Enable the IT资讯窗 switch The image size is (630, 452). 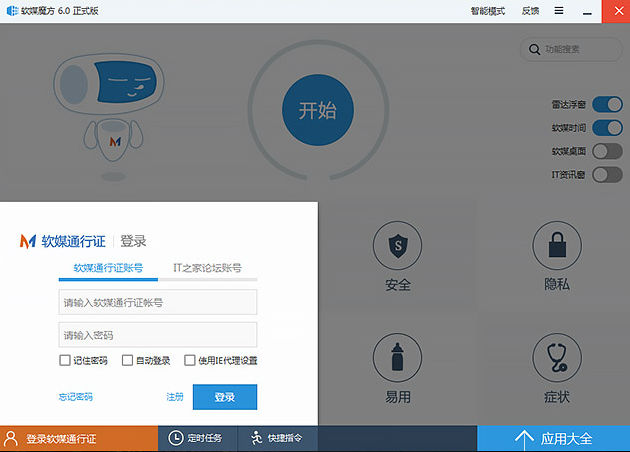coord(607,175)
